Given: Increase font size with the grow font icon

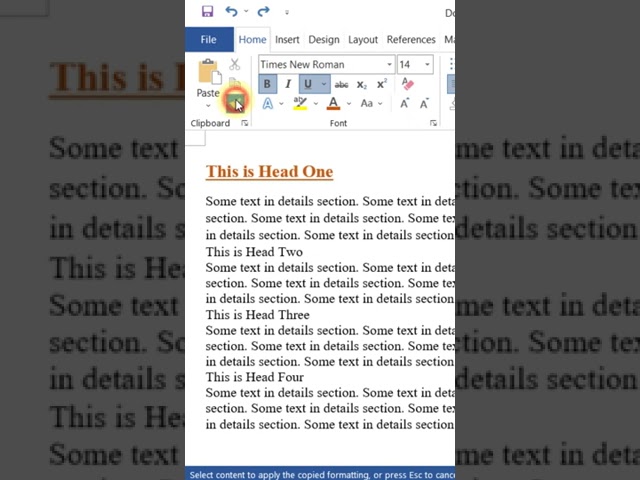Looking at the screenshot, I should click(x=404, y=104).
